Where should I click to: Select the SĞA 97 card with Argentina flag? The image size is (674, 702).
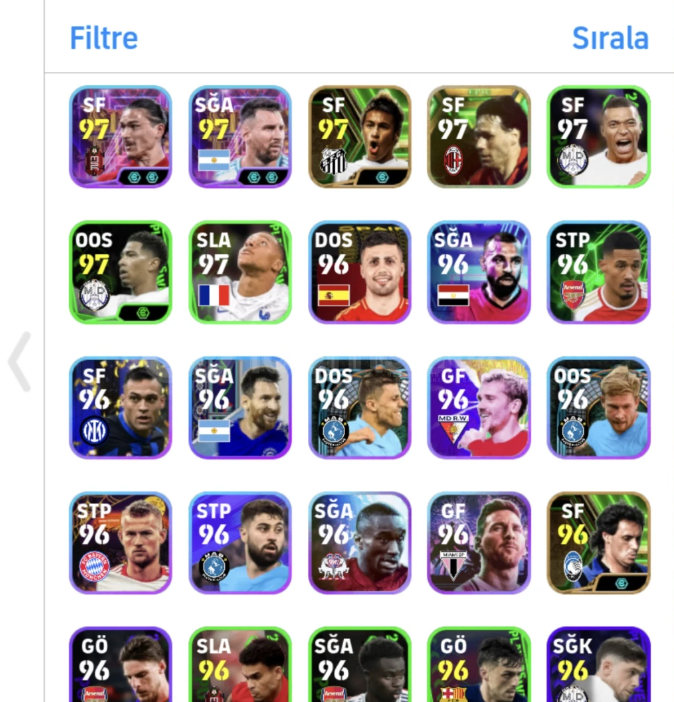click(240, 137)
